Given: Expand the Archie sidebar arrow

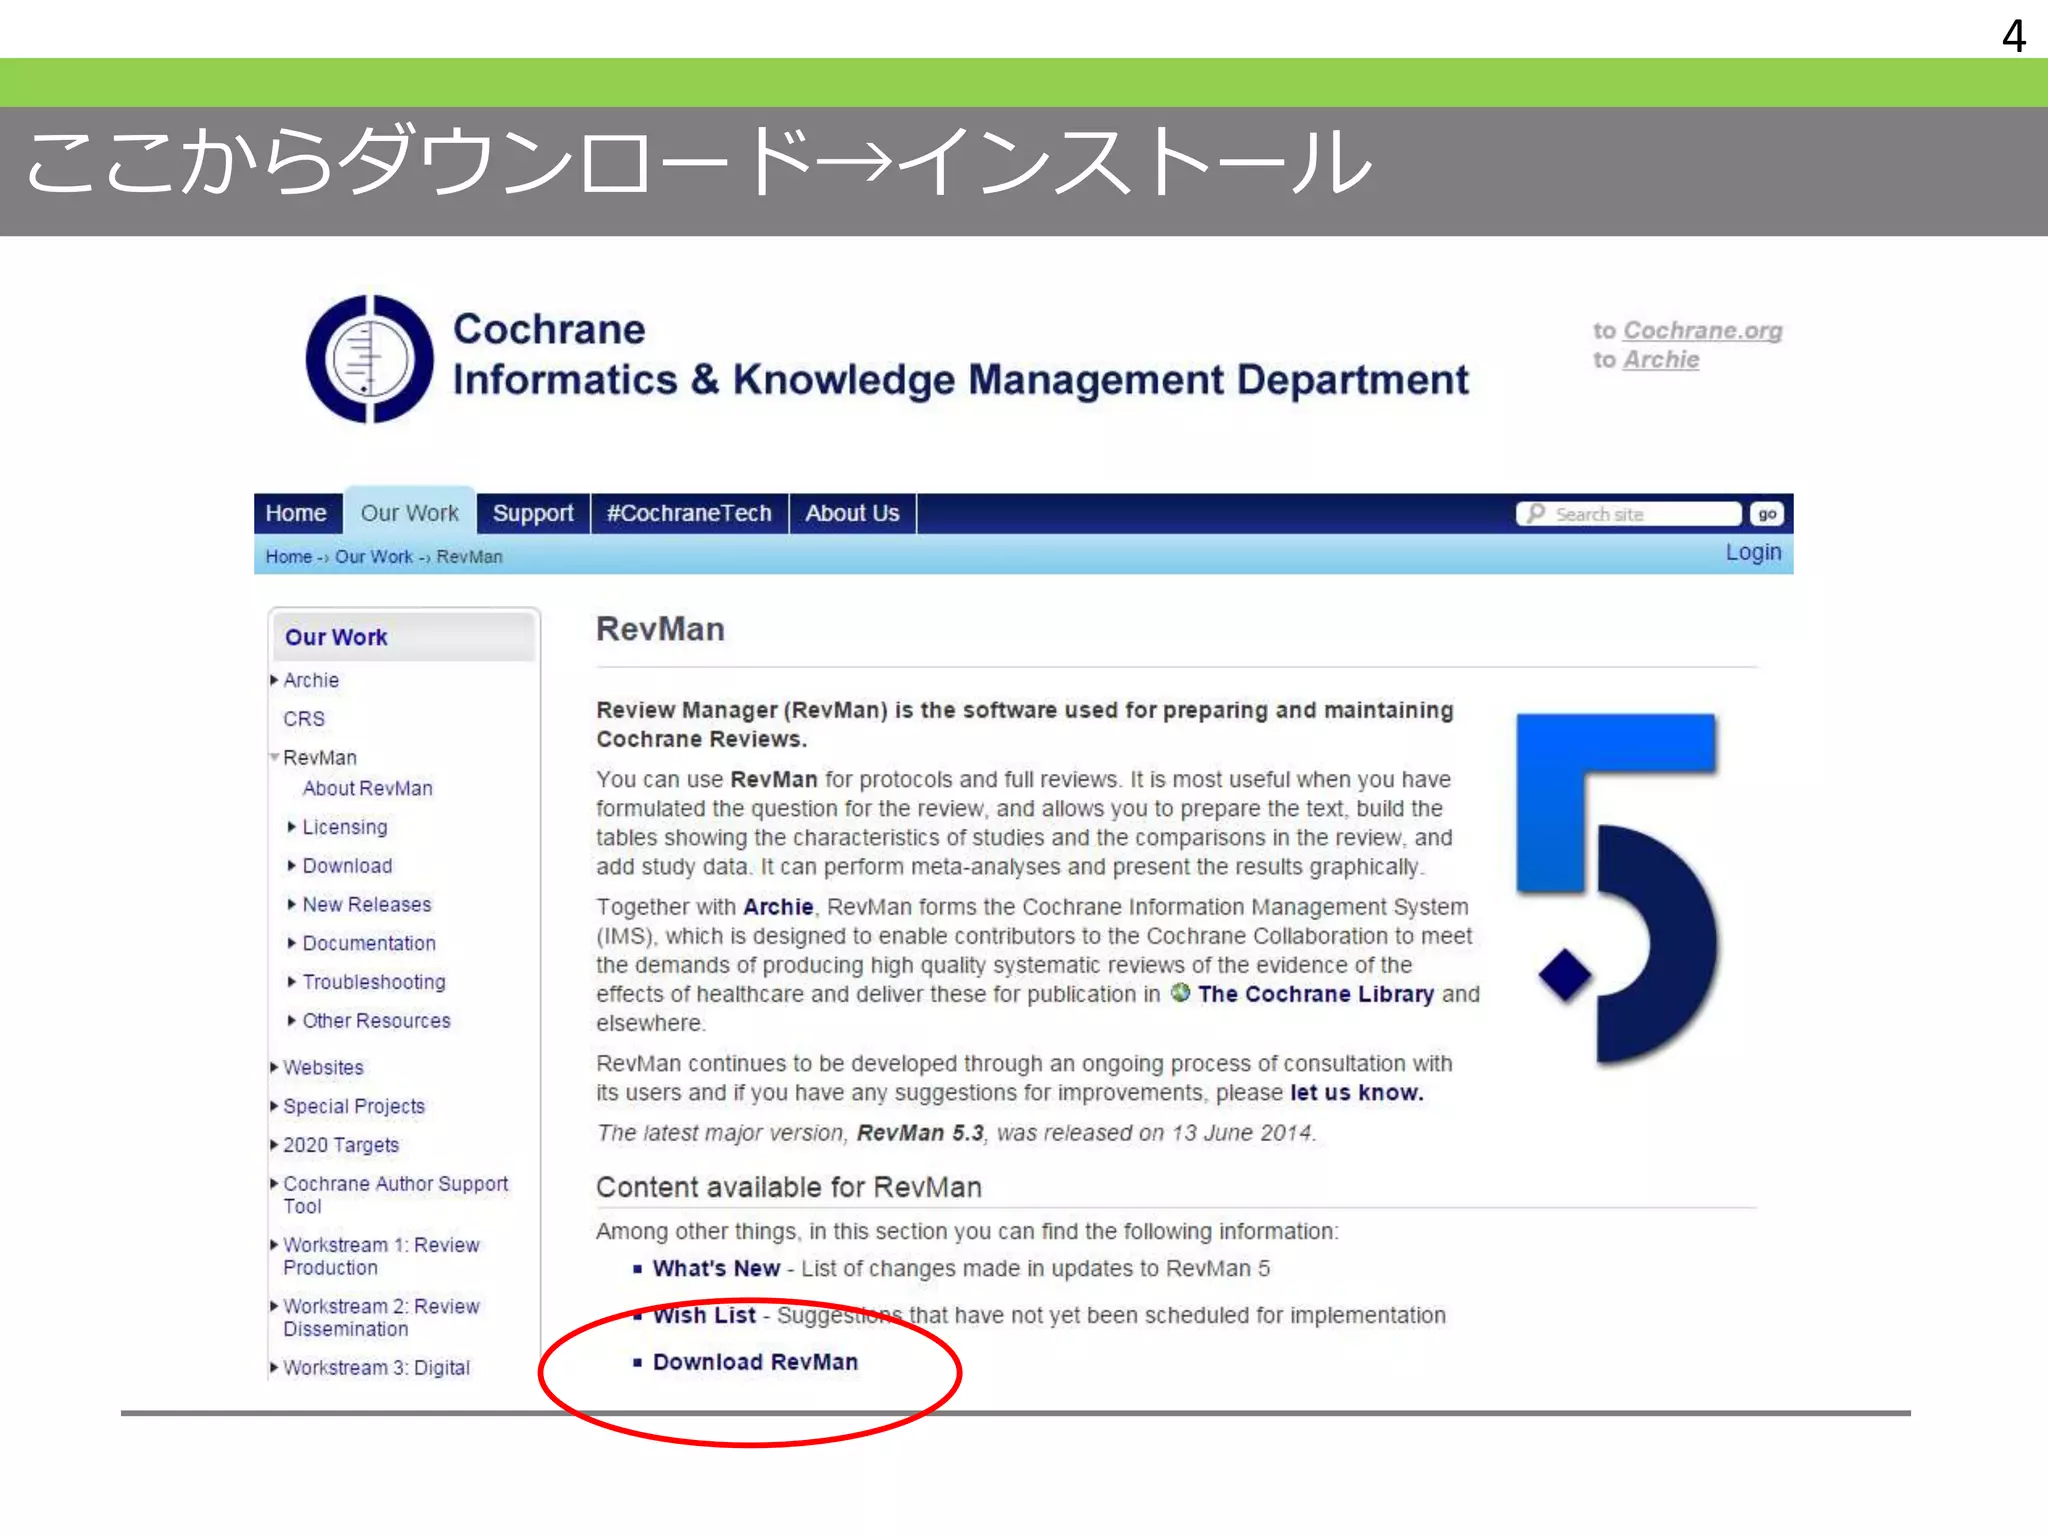Looking at the screenshot, I should [x=274, y=680].
